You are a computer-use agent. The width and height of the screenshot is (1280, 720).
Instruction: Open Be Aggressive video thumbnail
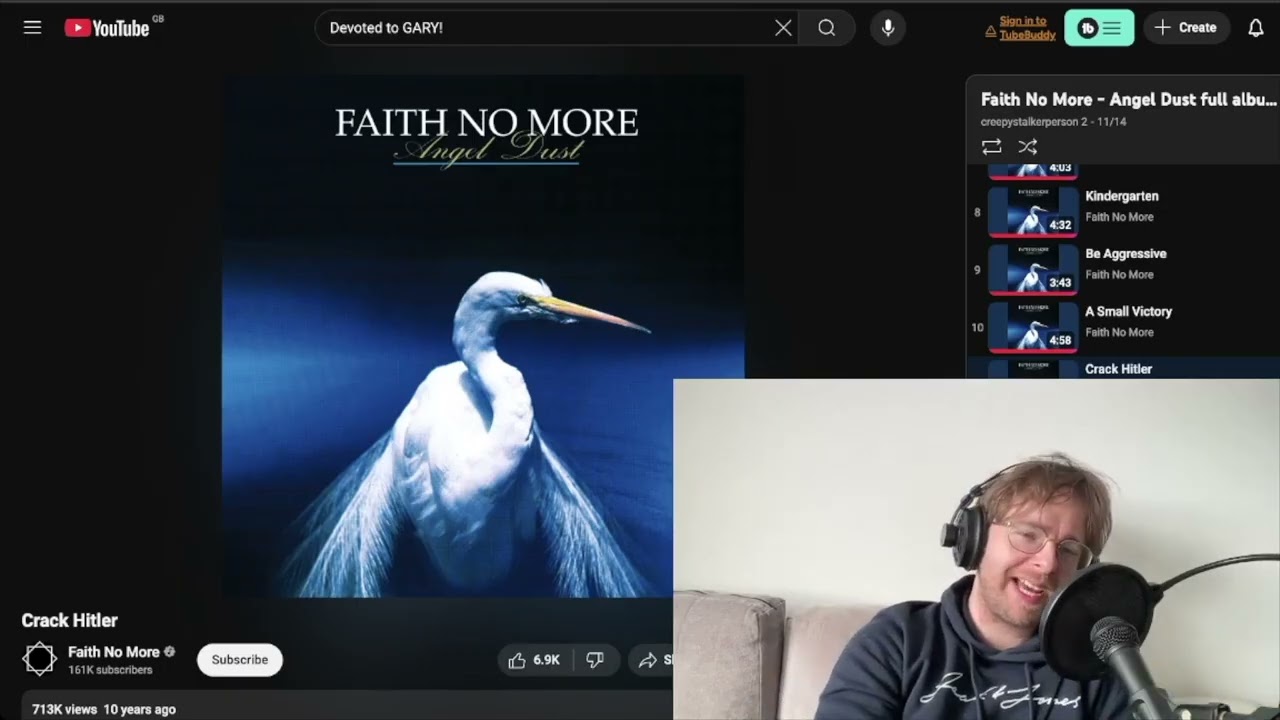tap(1033, 270)
